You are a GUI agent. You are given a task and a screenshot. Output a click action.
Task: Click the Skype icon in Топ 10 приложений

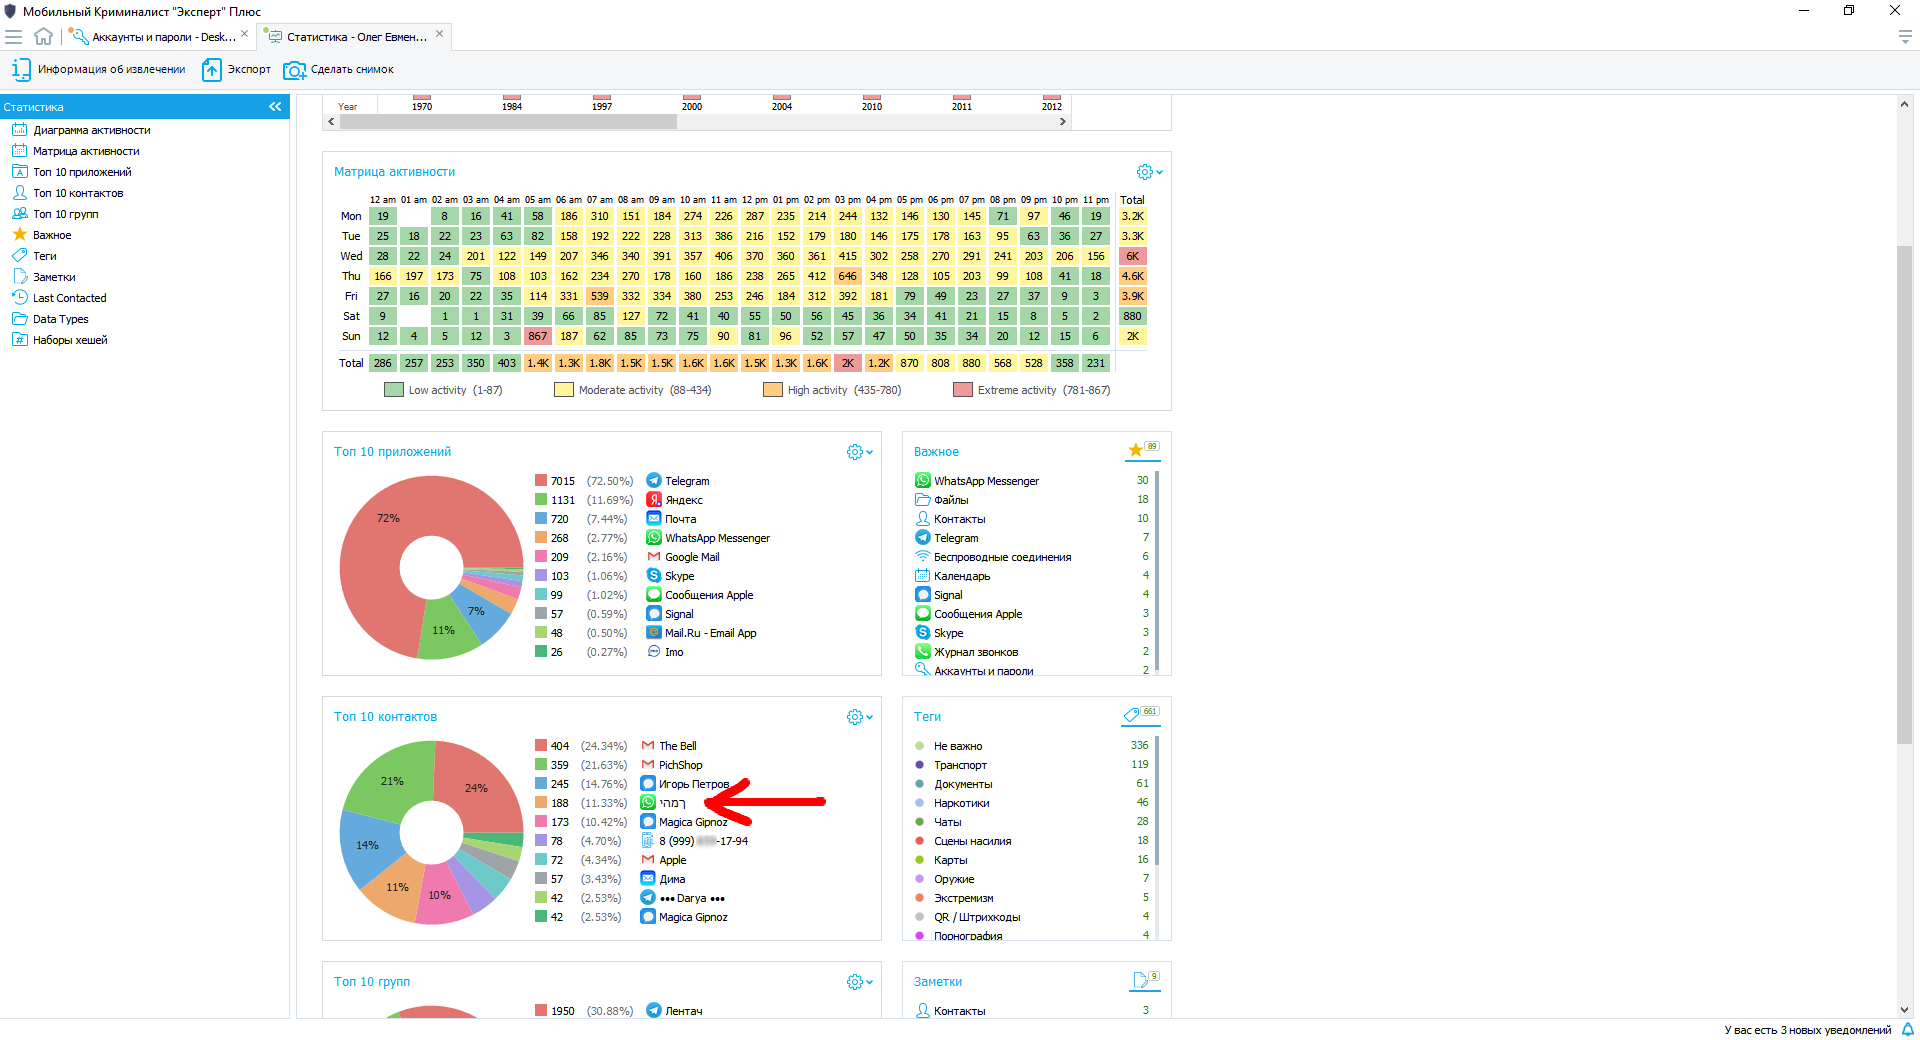(654, 576)
